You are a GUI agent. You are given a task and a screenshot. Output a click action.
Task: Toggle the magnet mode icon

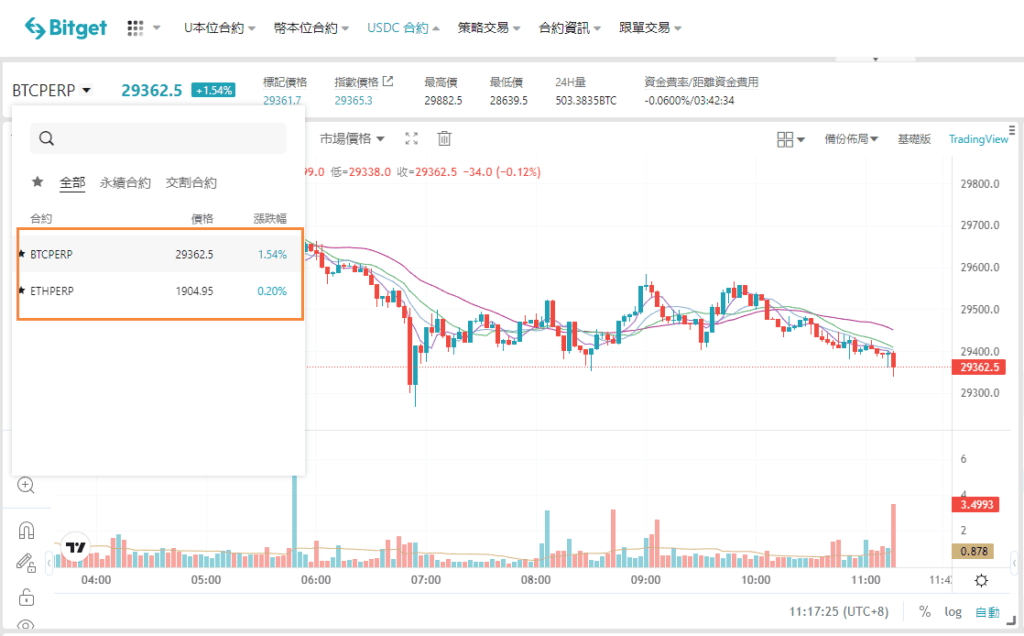(26, 530)
